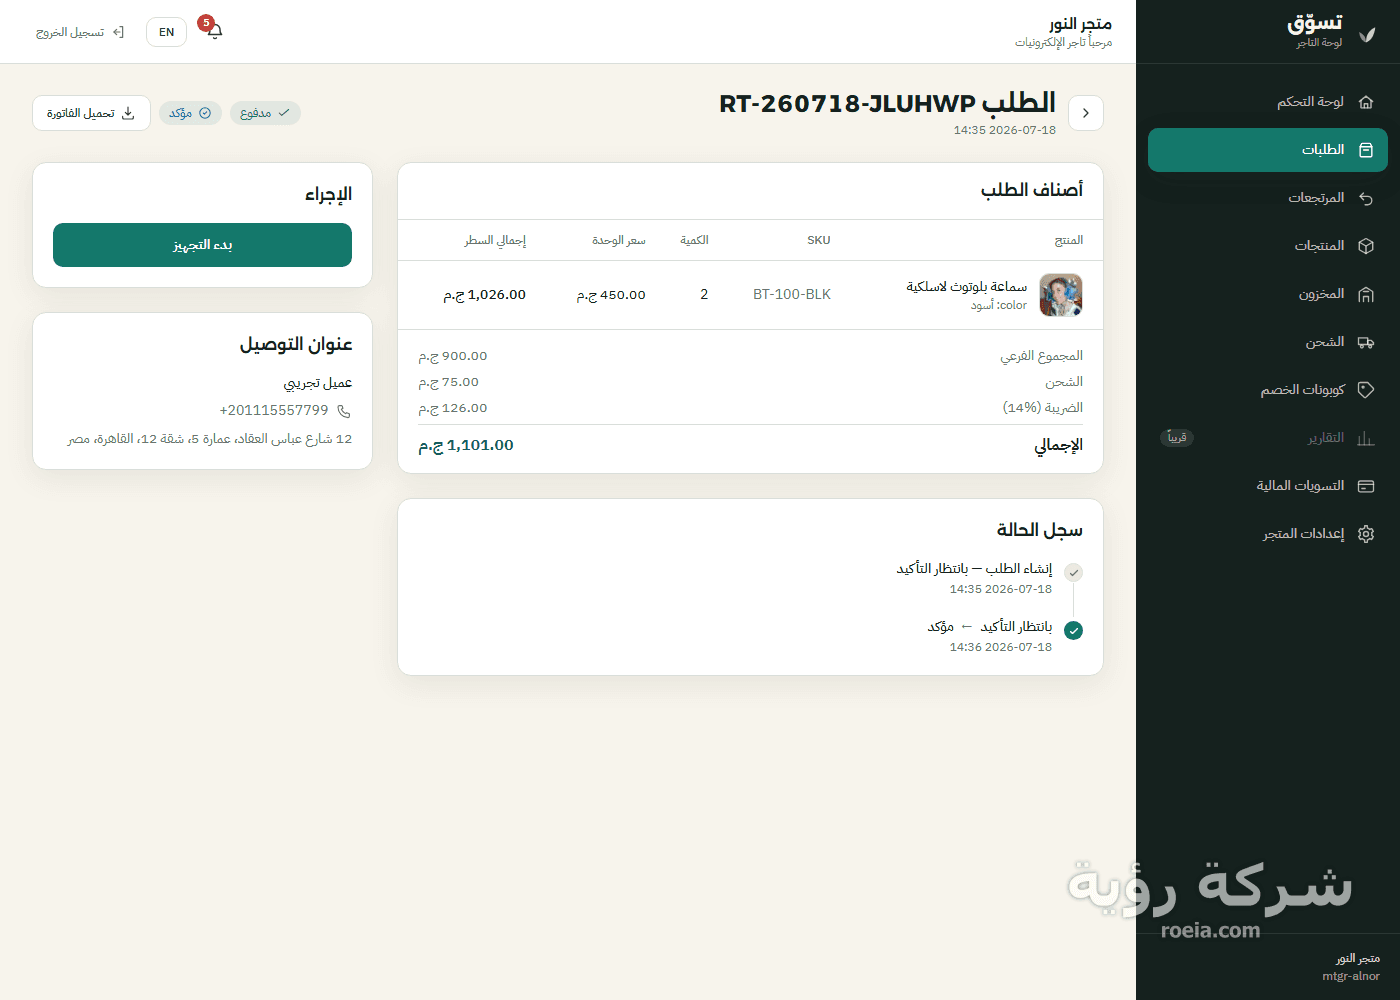Select الطلبات orders menu item
1400x1000 pixels.
coord(1268,150)
